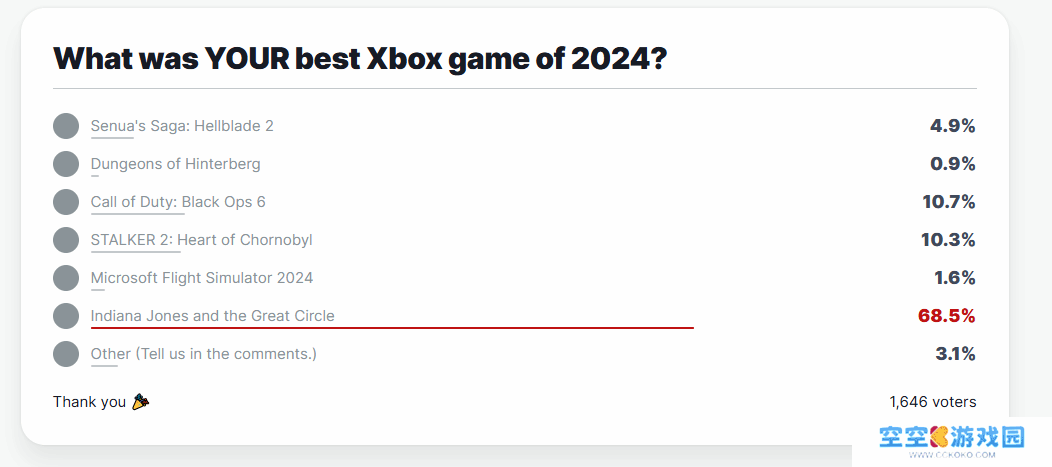Mark the STALKER 2: Heart of Chornobyl circle
Image resolution: width=1052 pixels, height=467 pixels.
pyautogui.click(x=66, y=240)
